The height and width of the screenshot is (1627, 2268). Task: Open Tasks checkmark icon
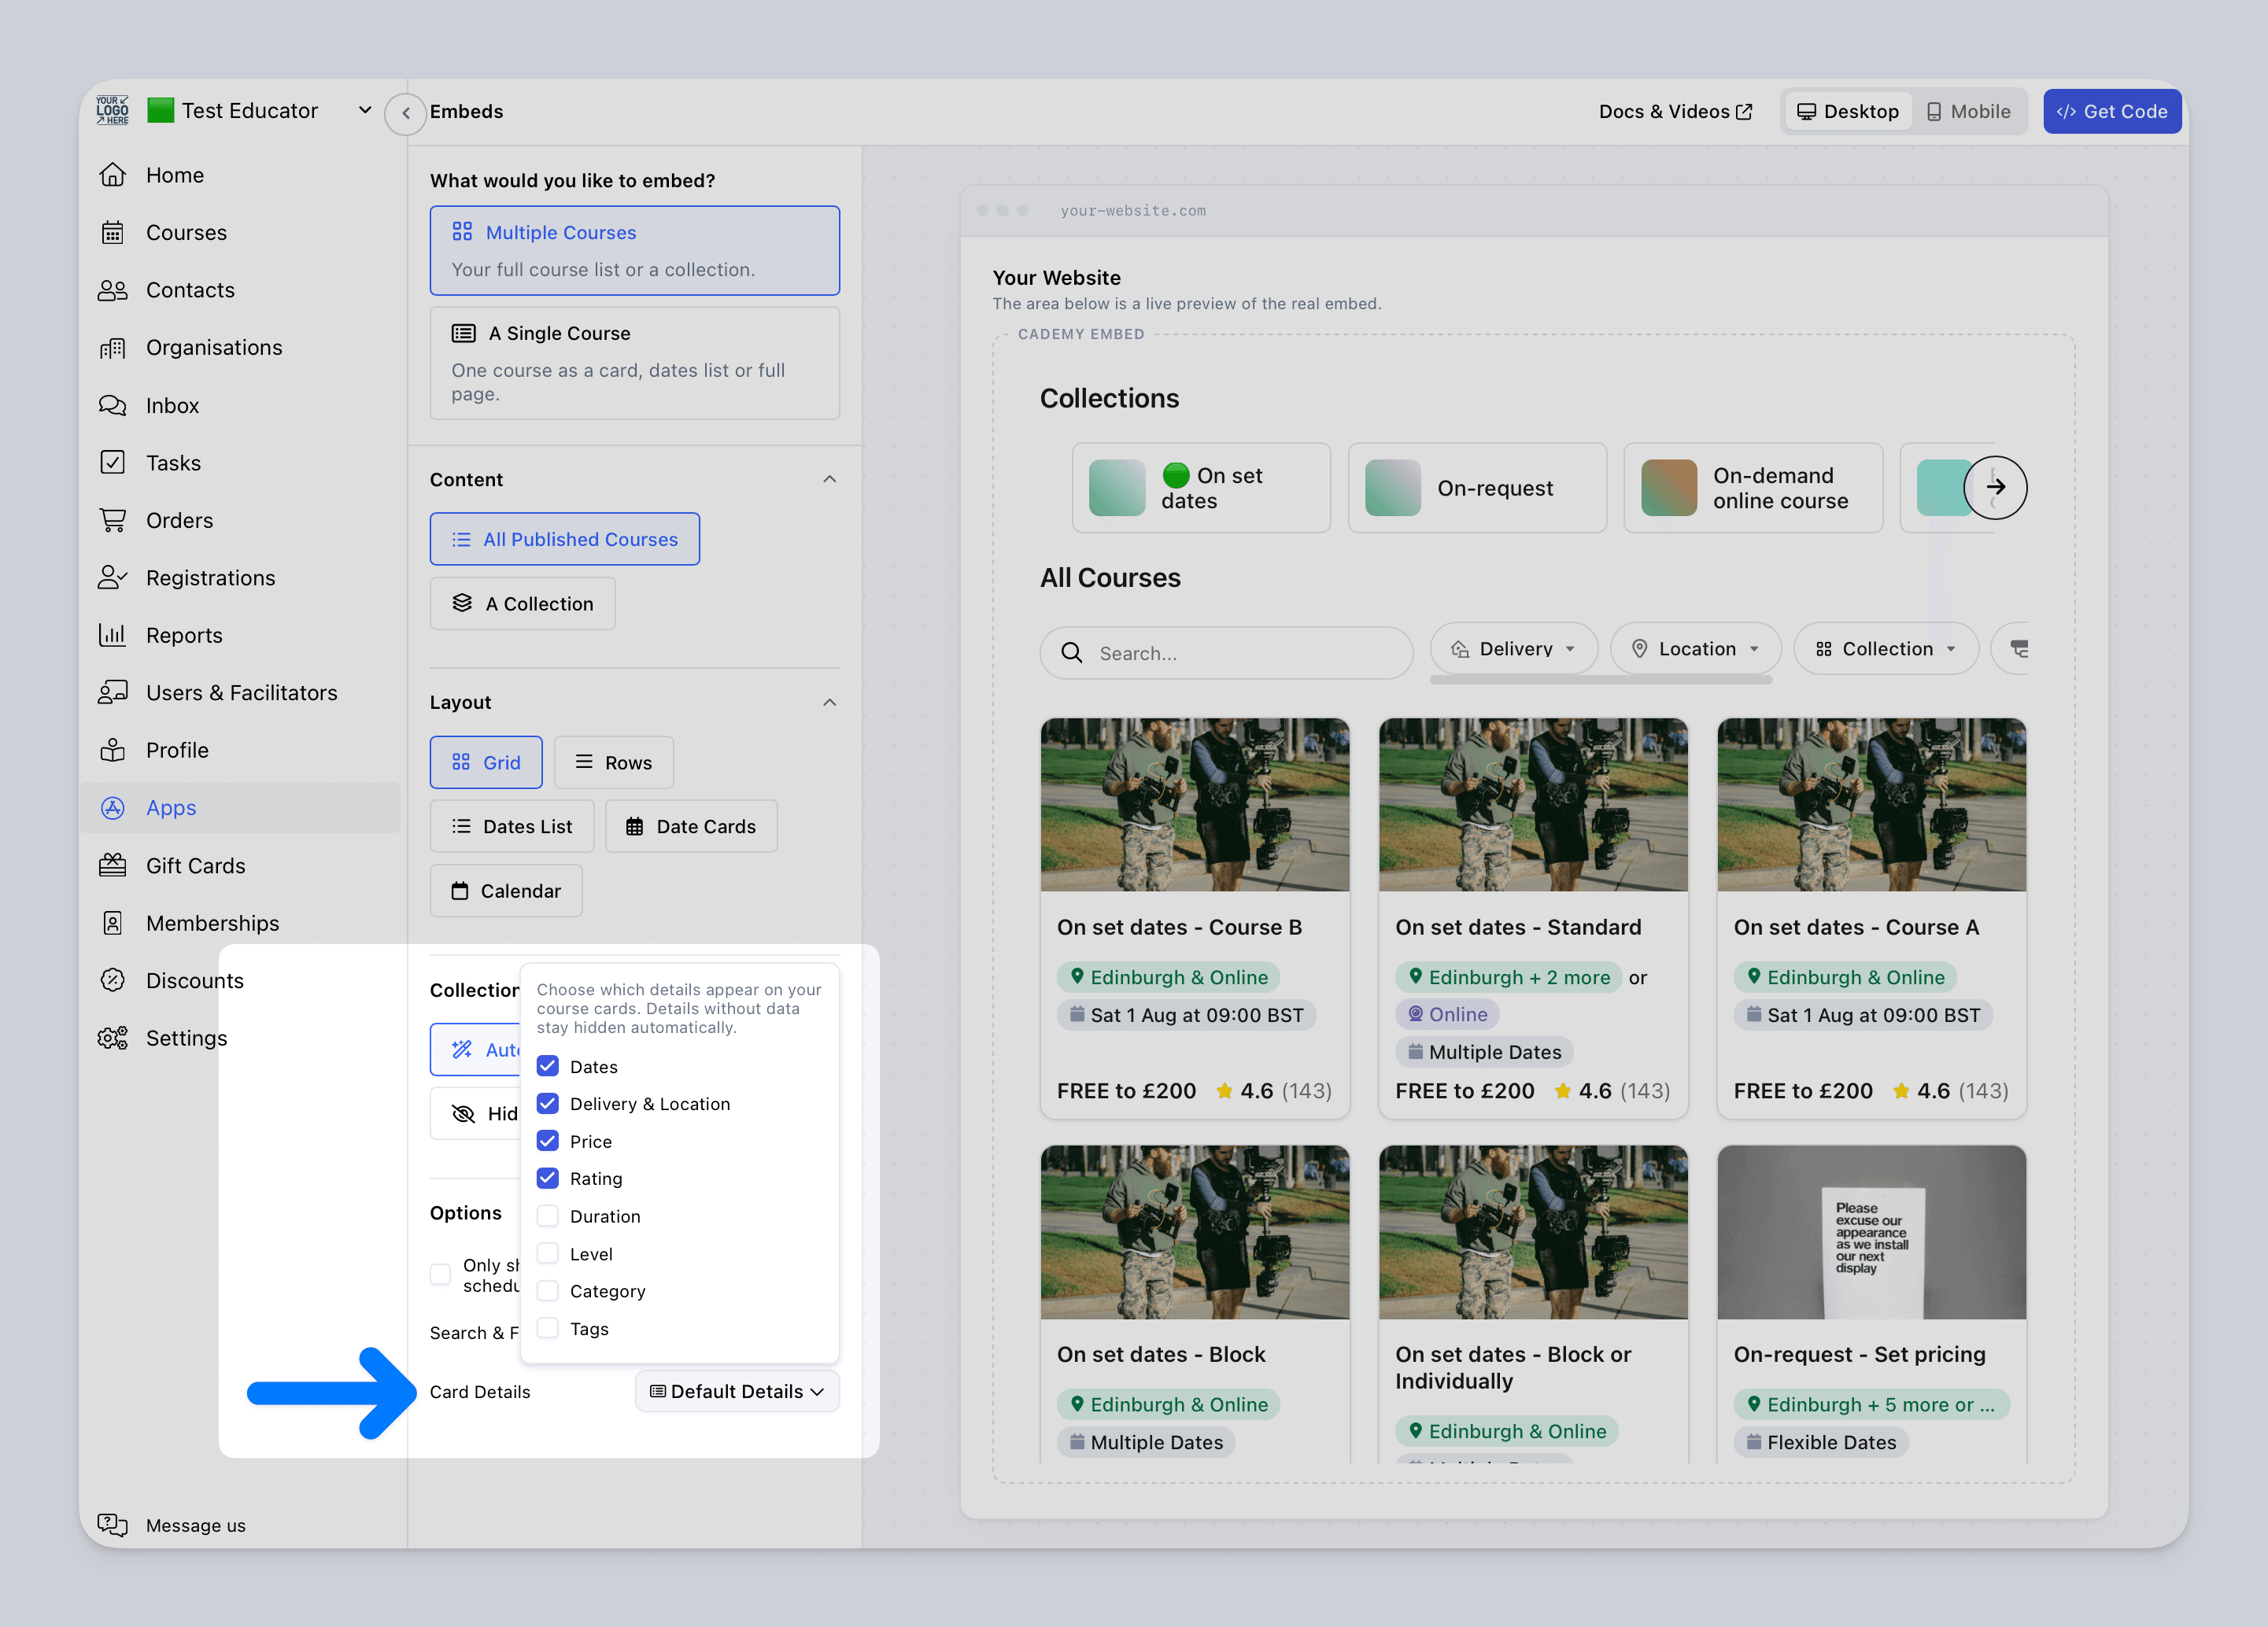pyautogui.click(x=112, y=462)
